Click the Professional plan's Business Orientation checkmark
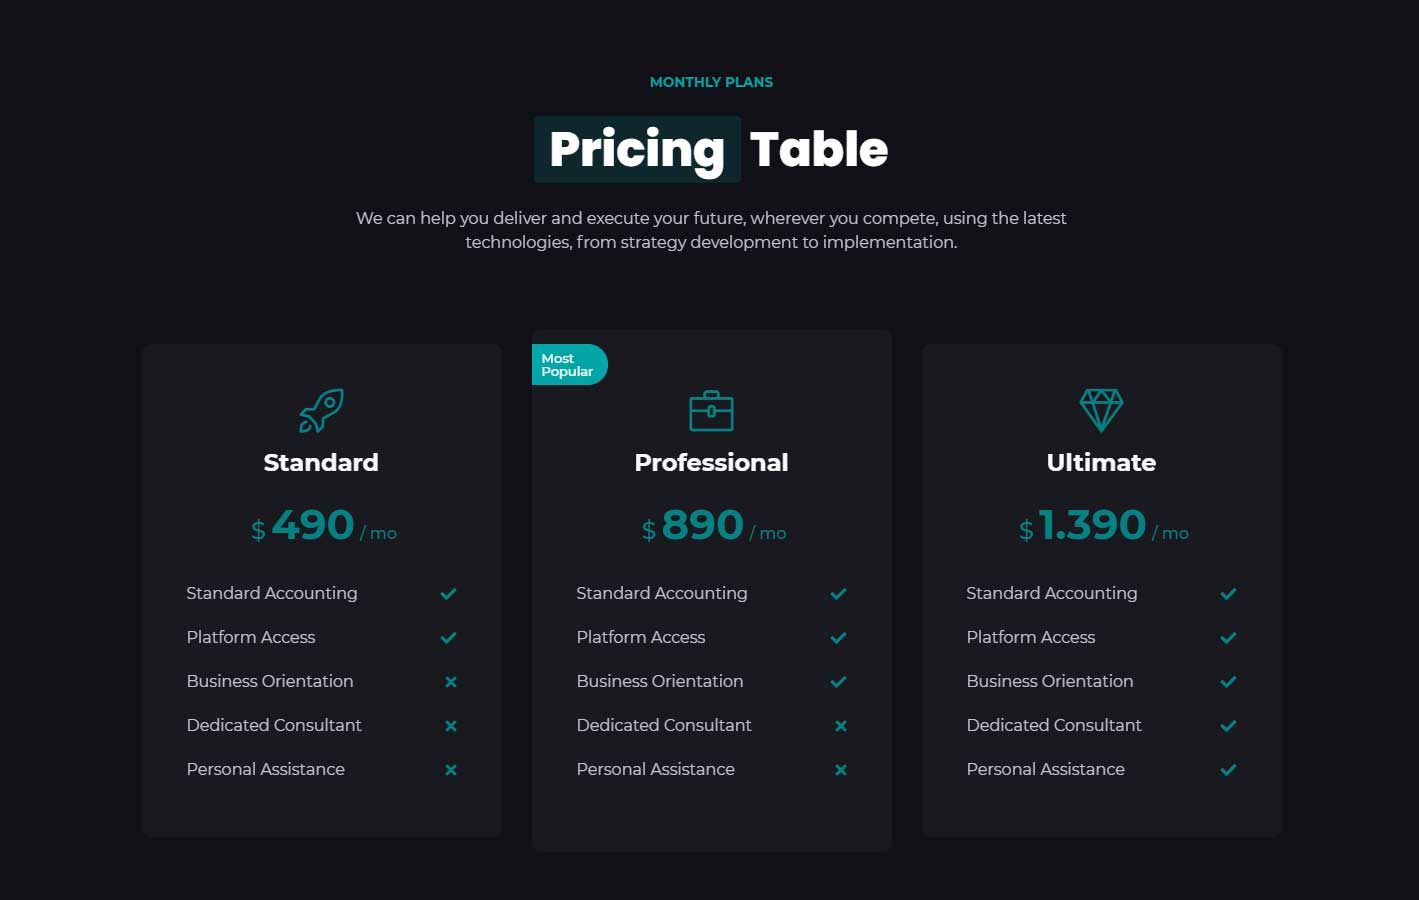Screen dimensions: 1419x900 pyautogui.click(x=838, y=682)
